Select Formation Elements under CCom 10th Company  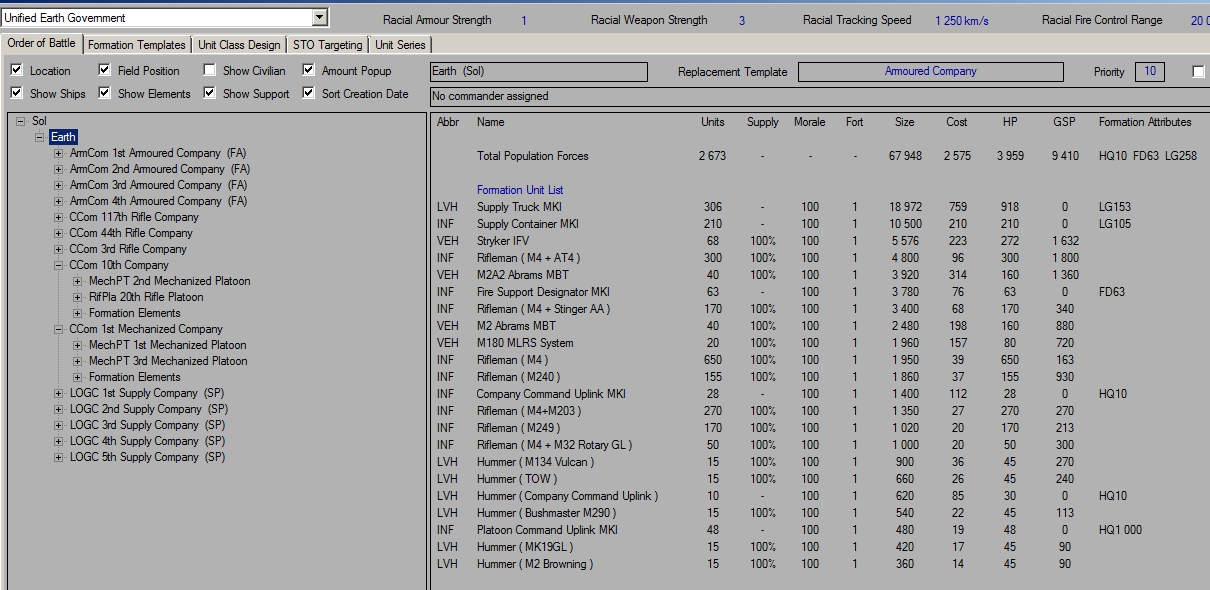click(135, 313)
